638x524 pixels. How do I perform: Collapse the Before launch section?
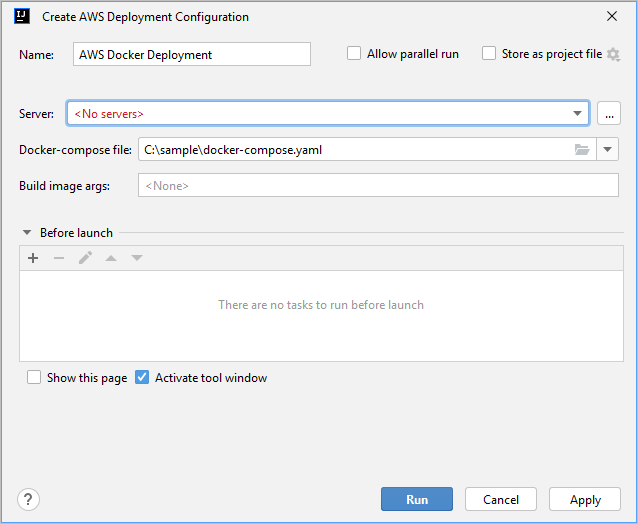[27, 233]
